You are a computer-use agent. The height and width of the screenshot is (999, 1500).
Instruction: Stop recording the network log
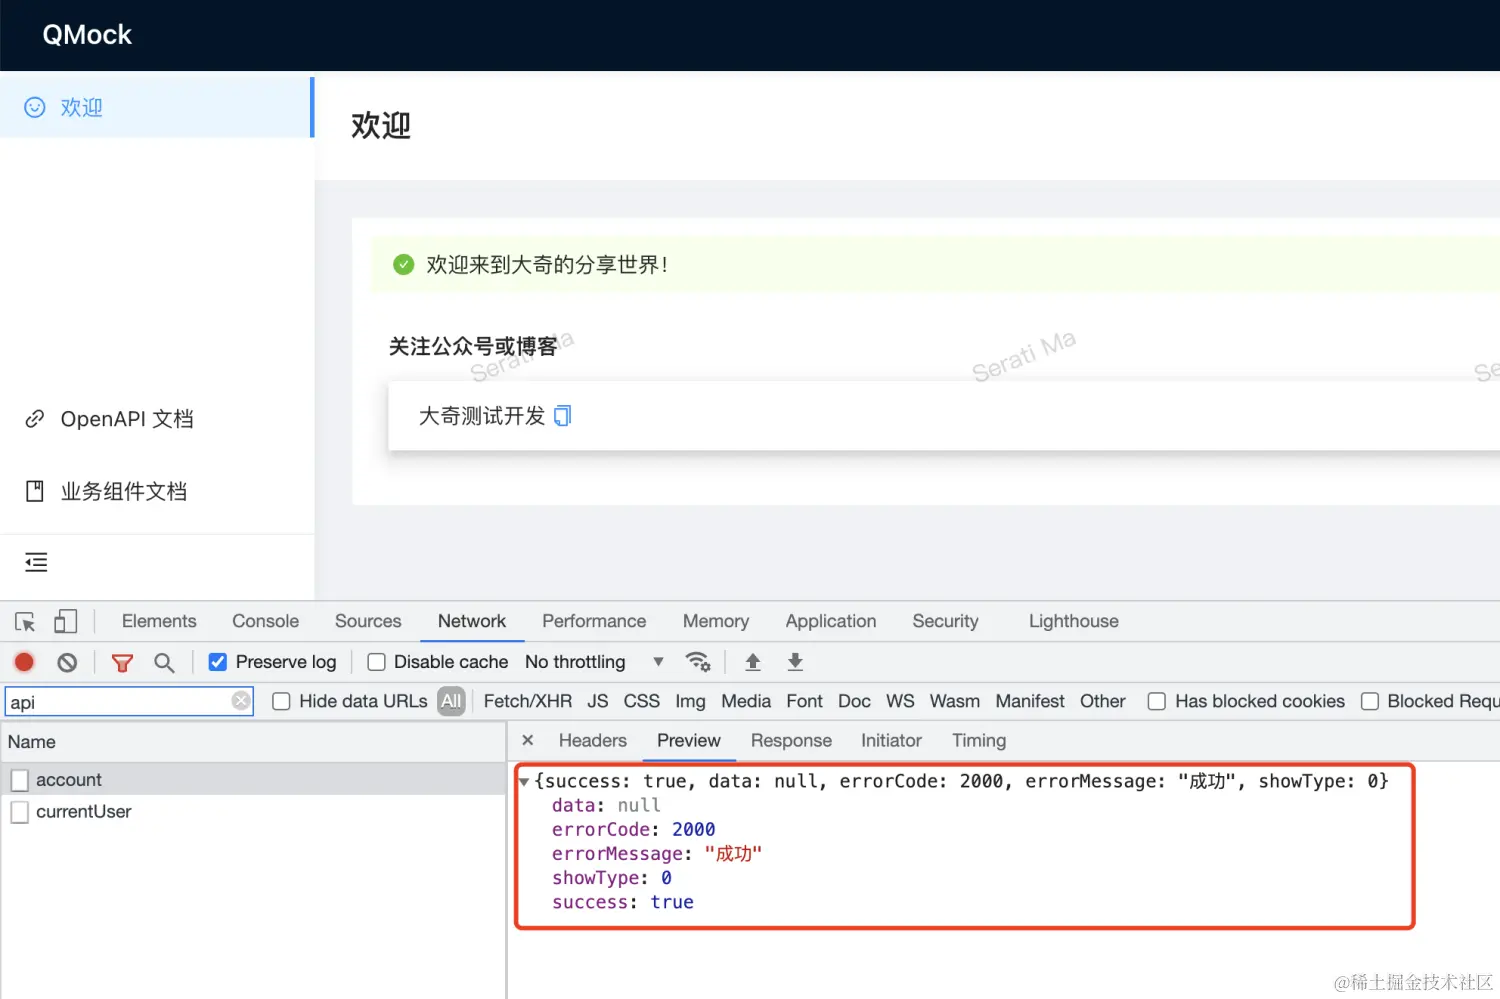tap(24, 662)
